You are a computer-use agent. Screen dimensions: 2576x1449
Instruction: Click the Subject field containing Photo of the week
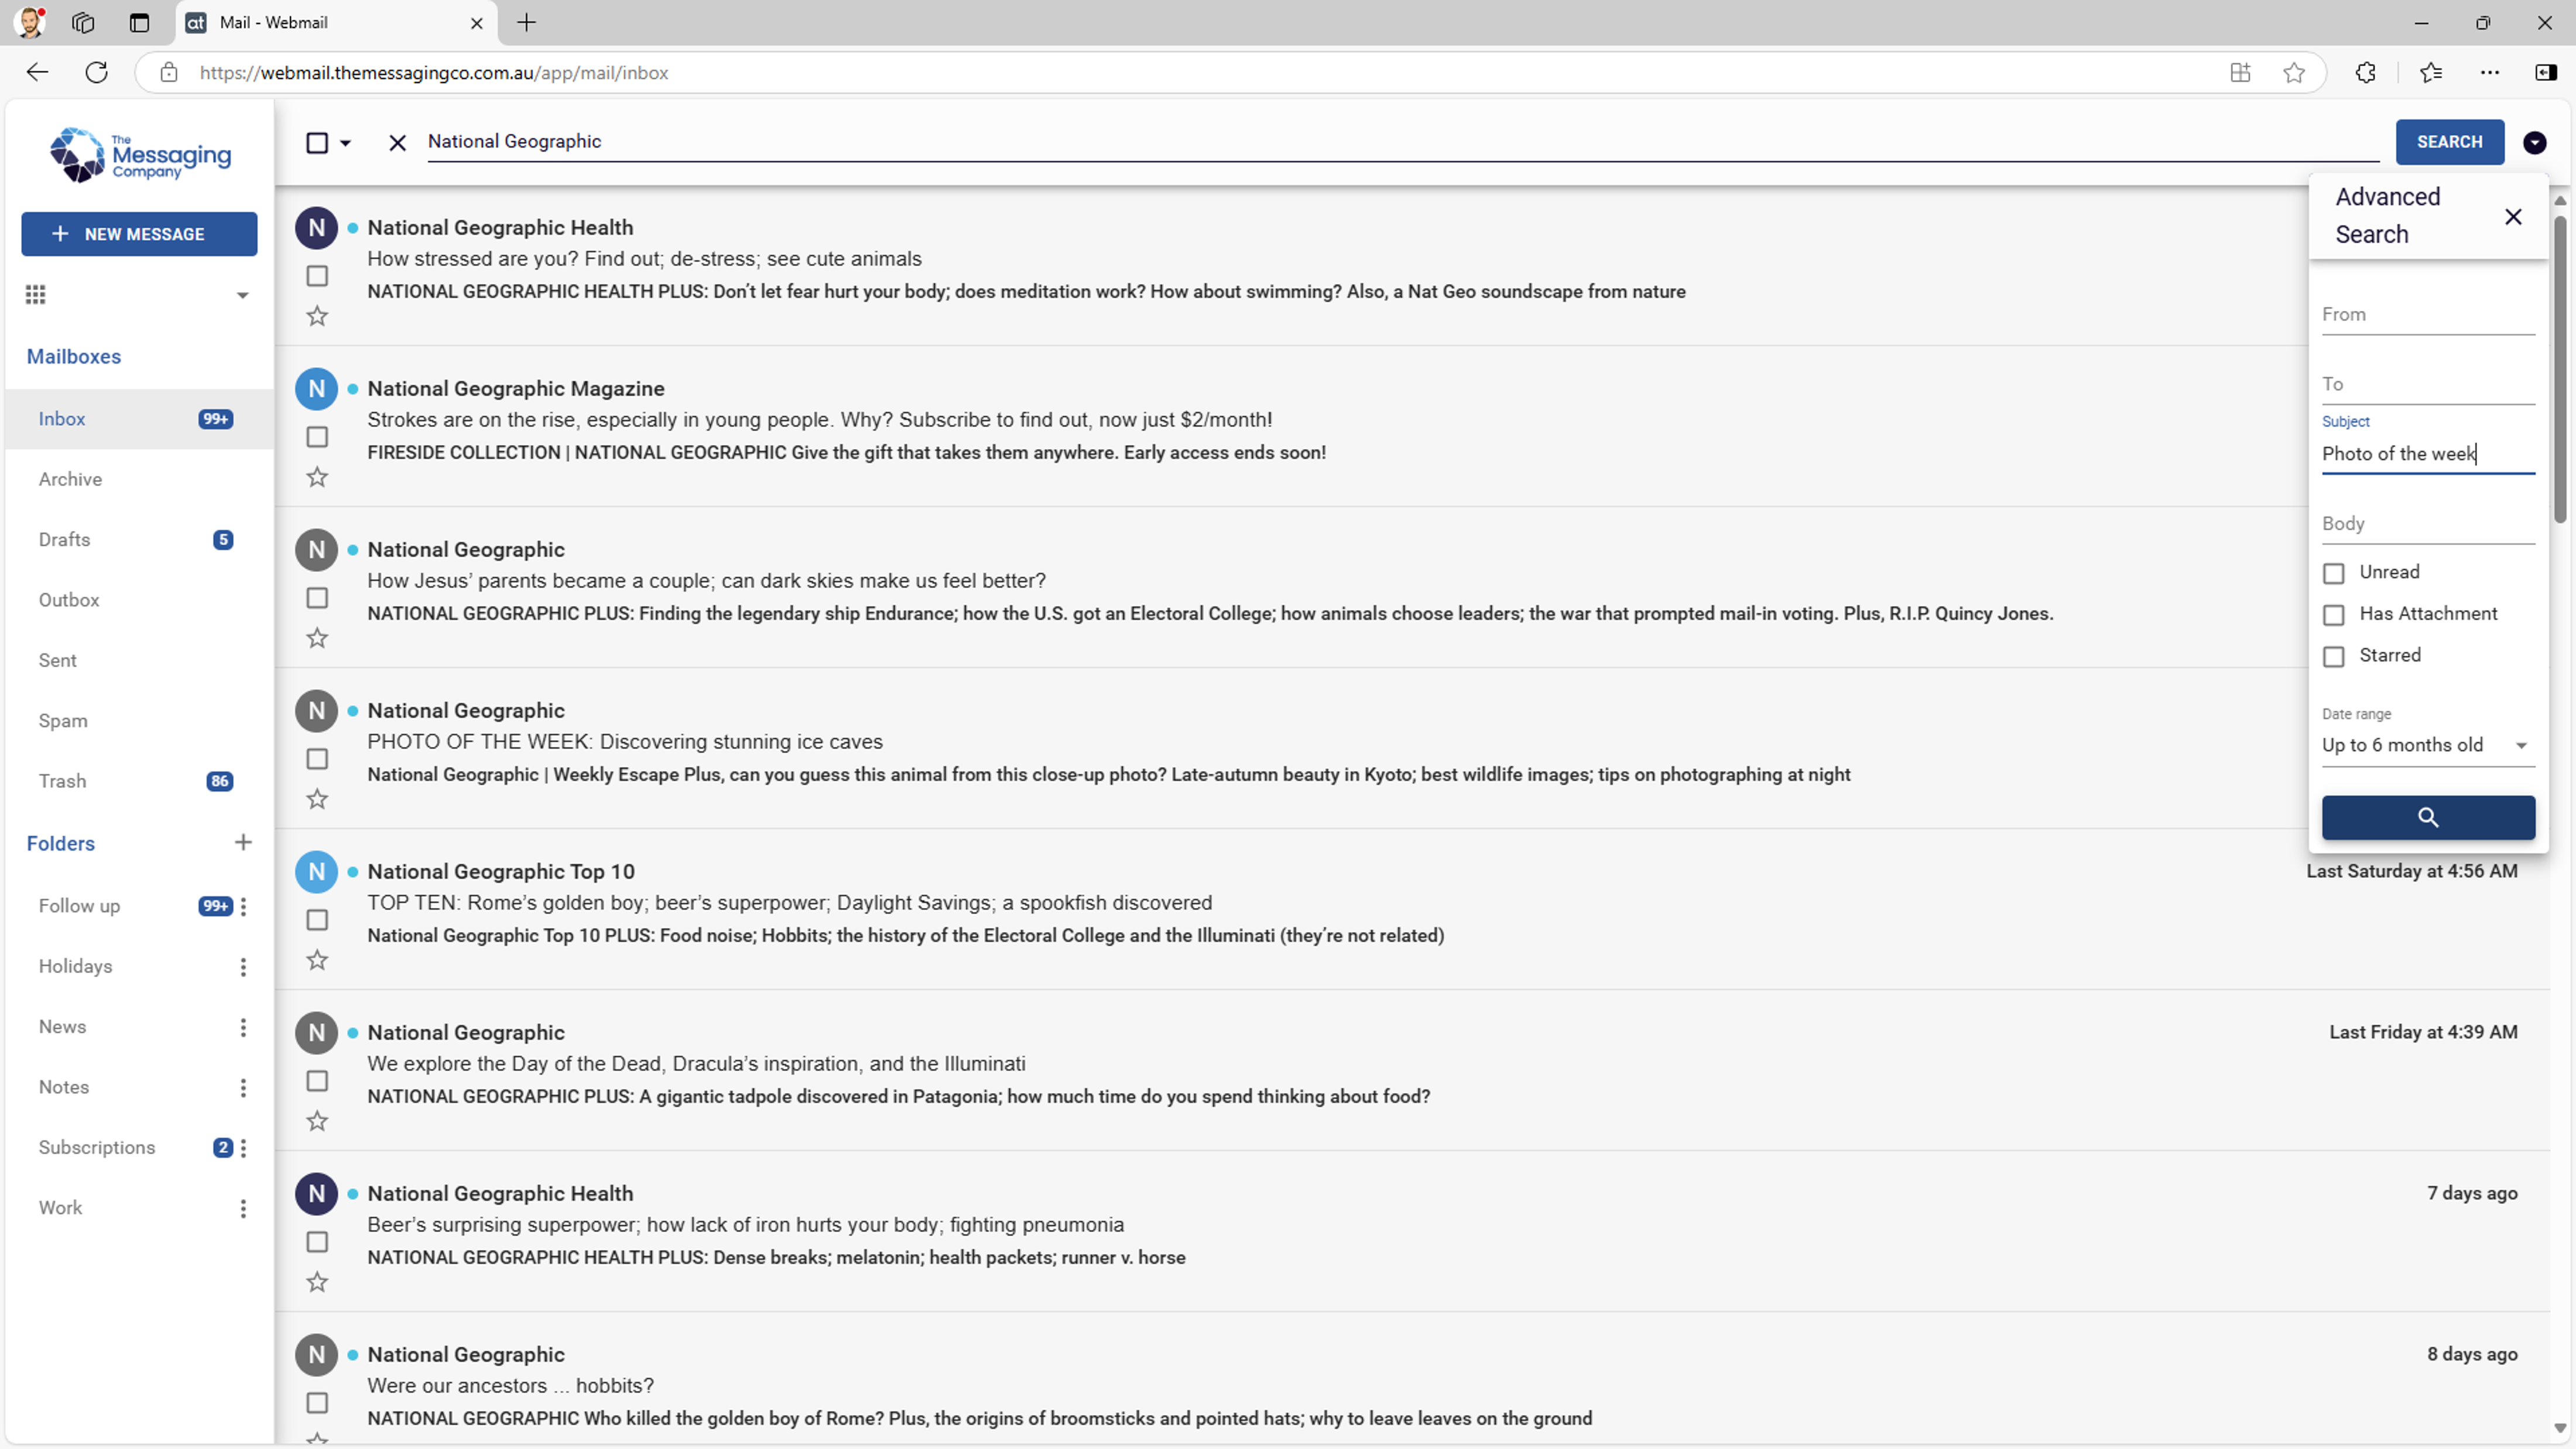coord(2428,454)
